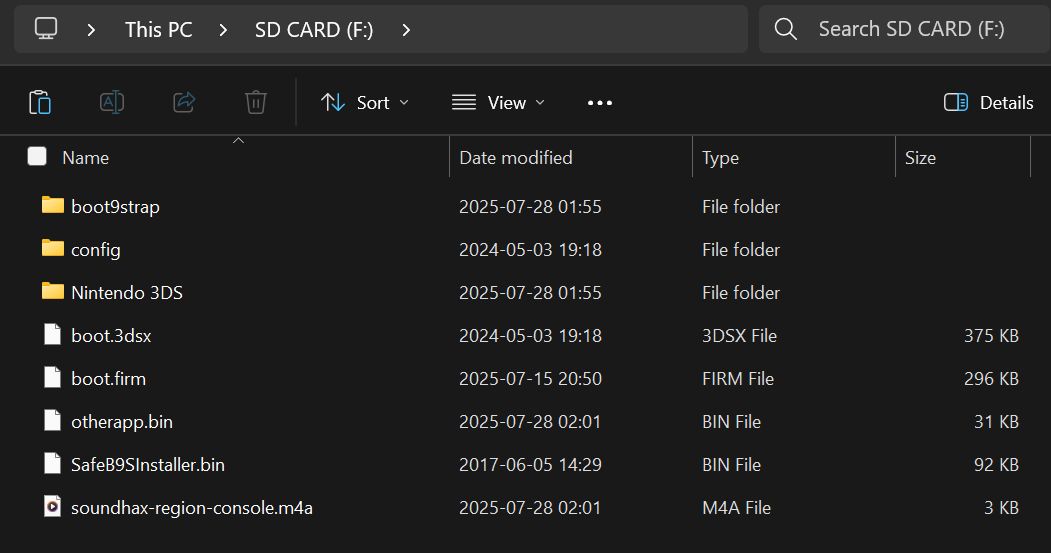Open the View dropdown
Image resolution: width=1051 pixels, height=553 pixels.
tap(498, 103)
